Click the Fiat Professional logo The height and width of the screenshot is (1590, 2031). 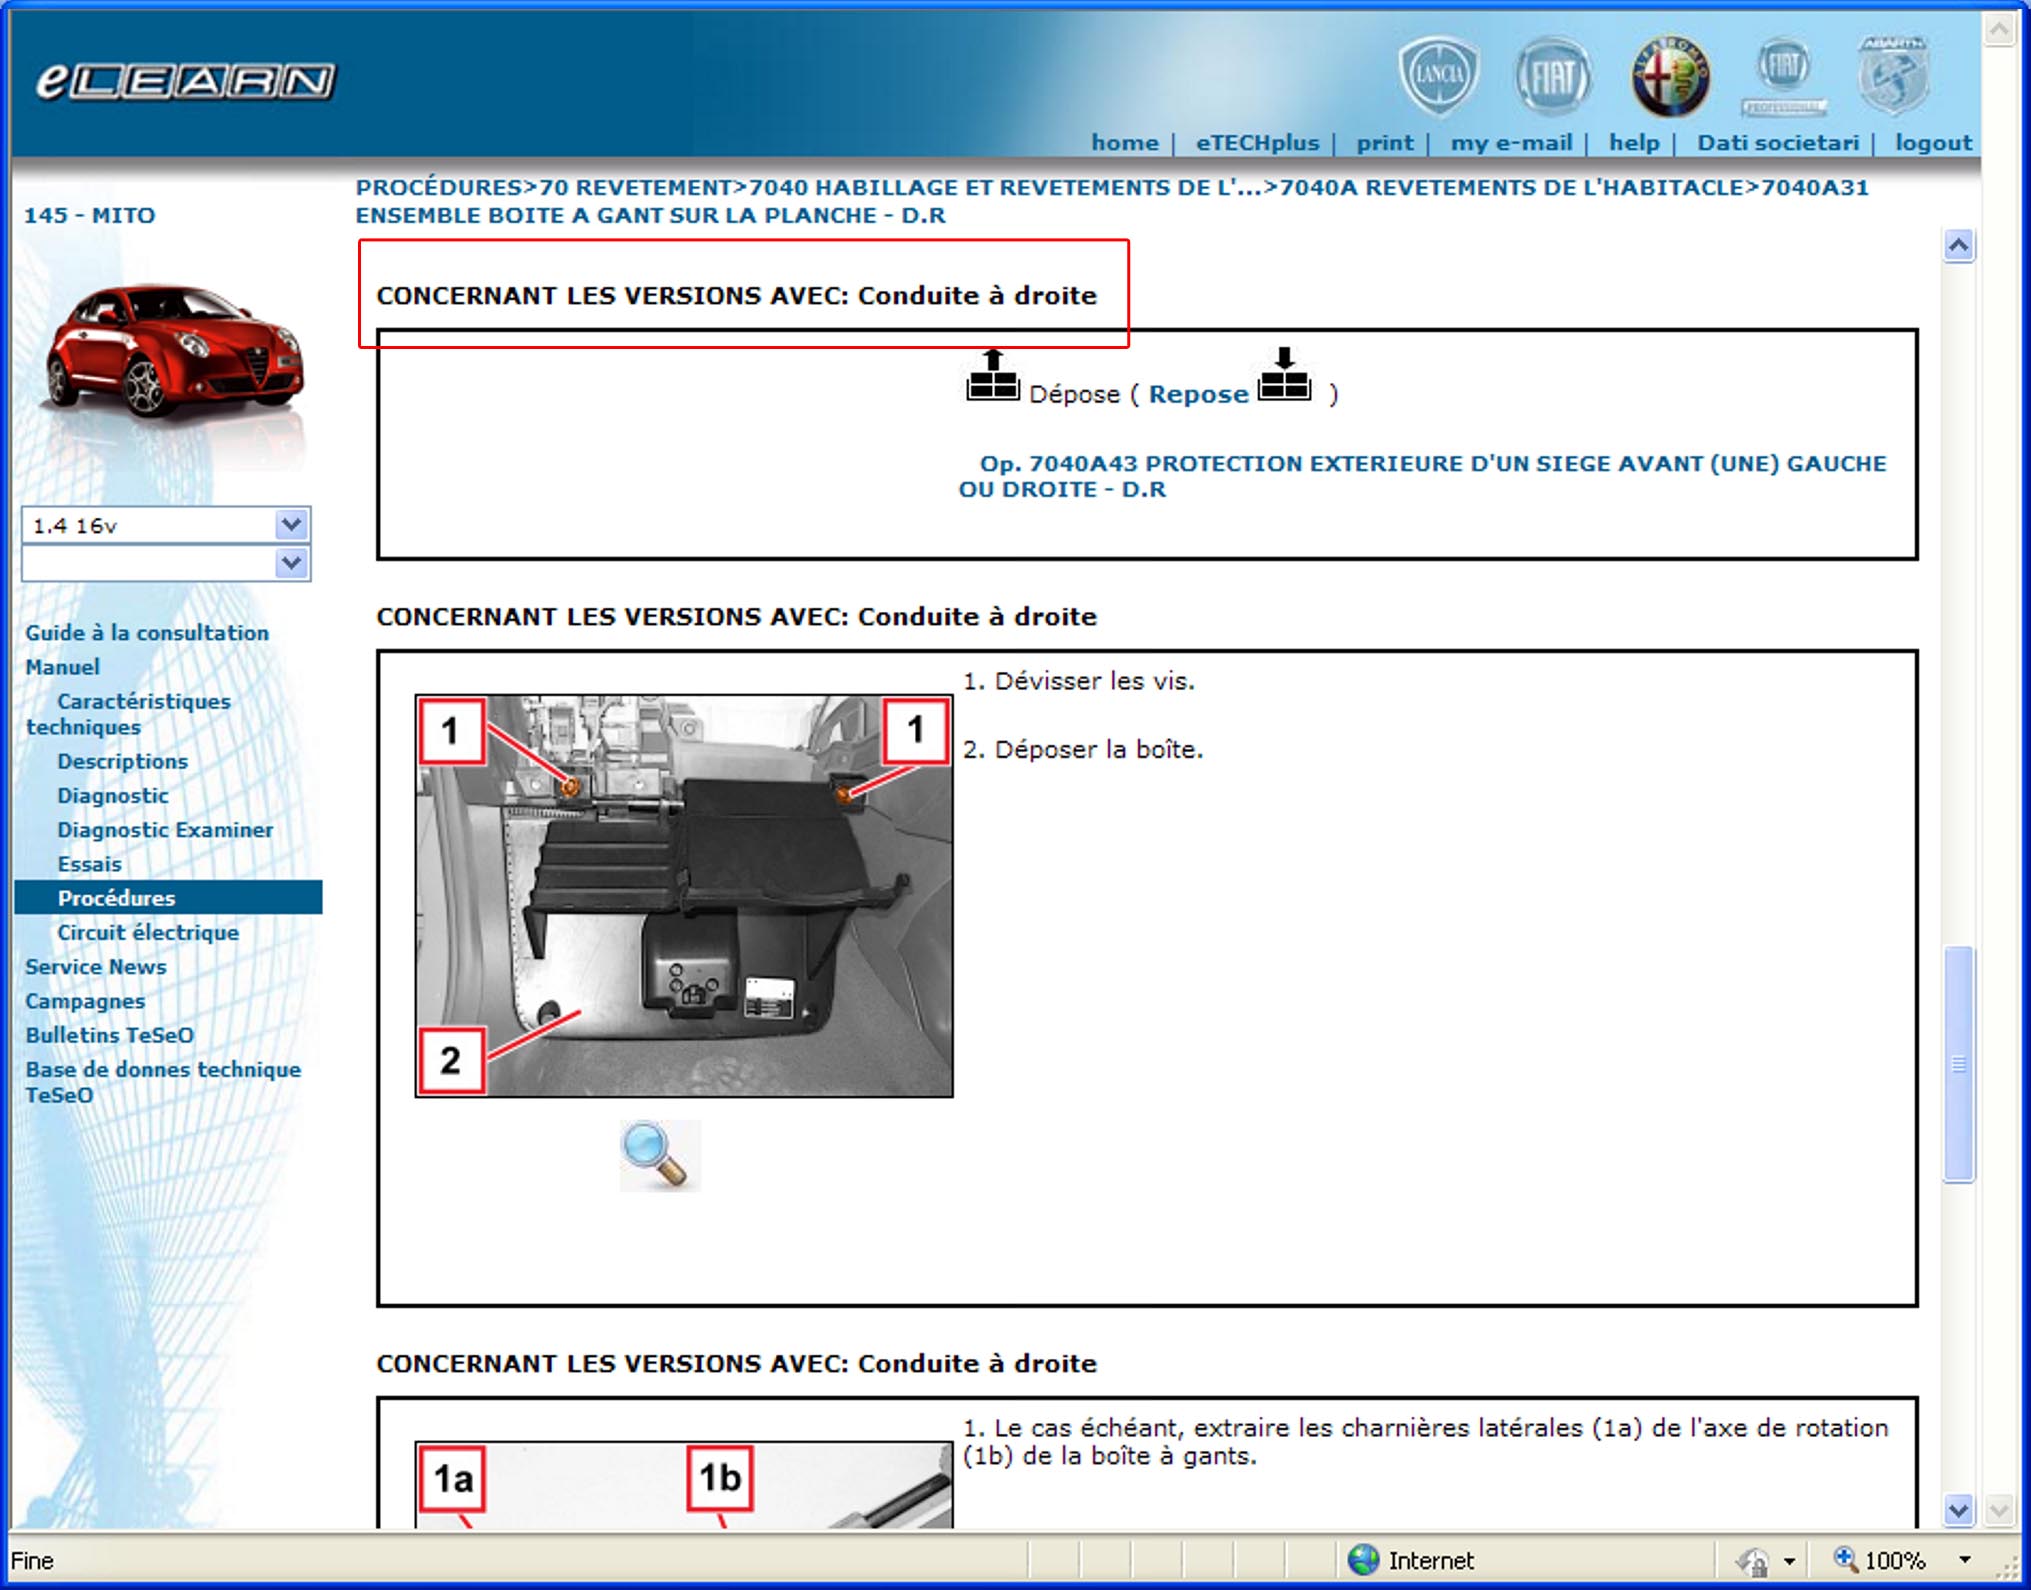tap(1784, 70)
